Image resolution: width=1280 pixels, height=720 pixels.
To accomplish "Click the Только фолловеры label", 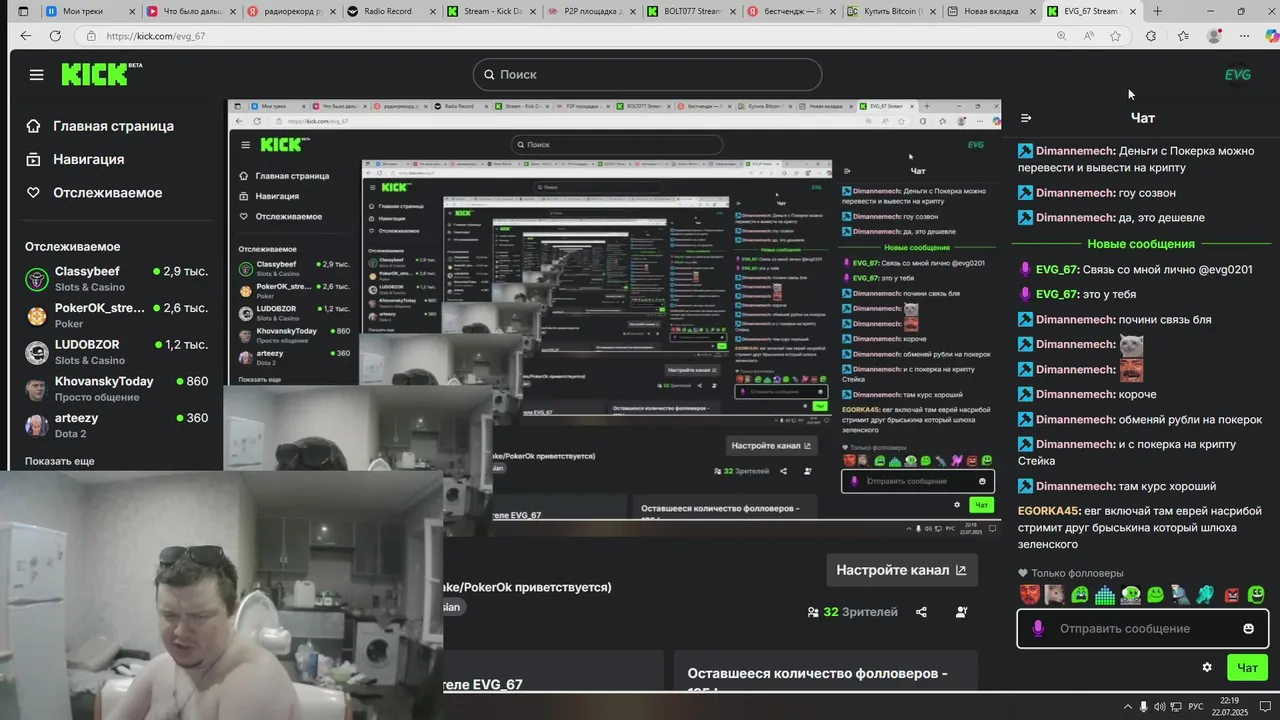I will click(x=1077, y=573).
